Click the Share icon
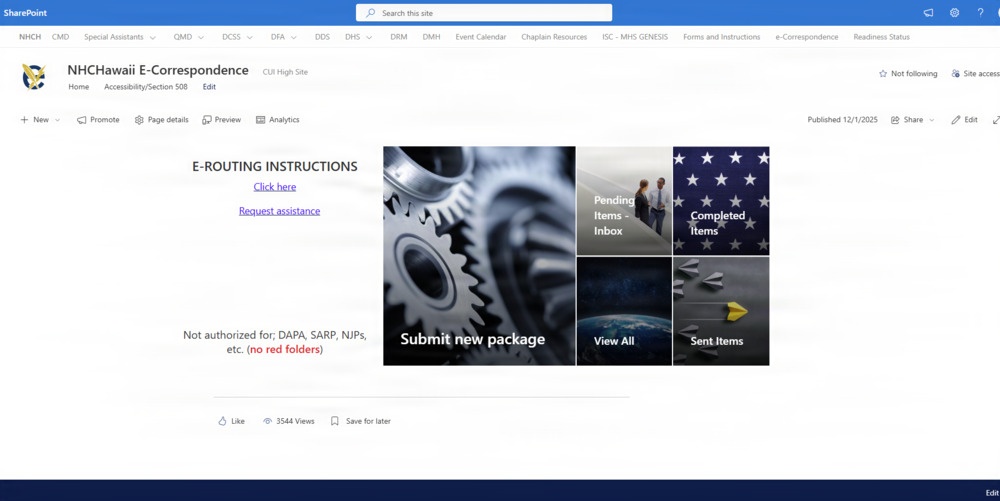1000x501 pixels. (895, 120)
